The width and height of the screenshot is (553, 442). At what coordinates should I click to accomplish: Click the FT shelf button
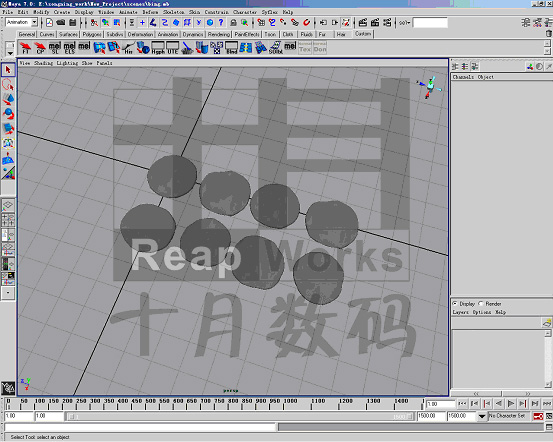tap(25, 48)
